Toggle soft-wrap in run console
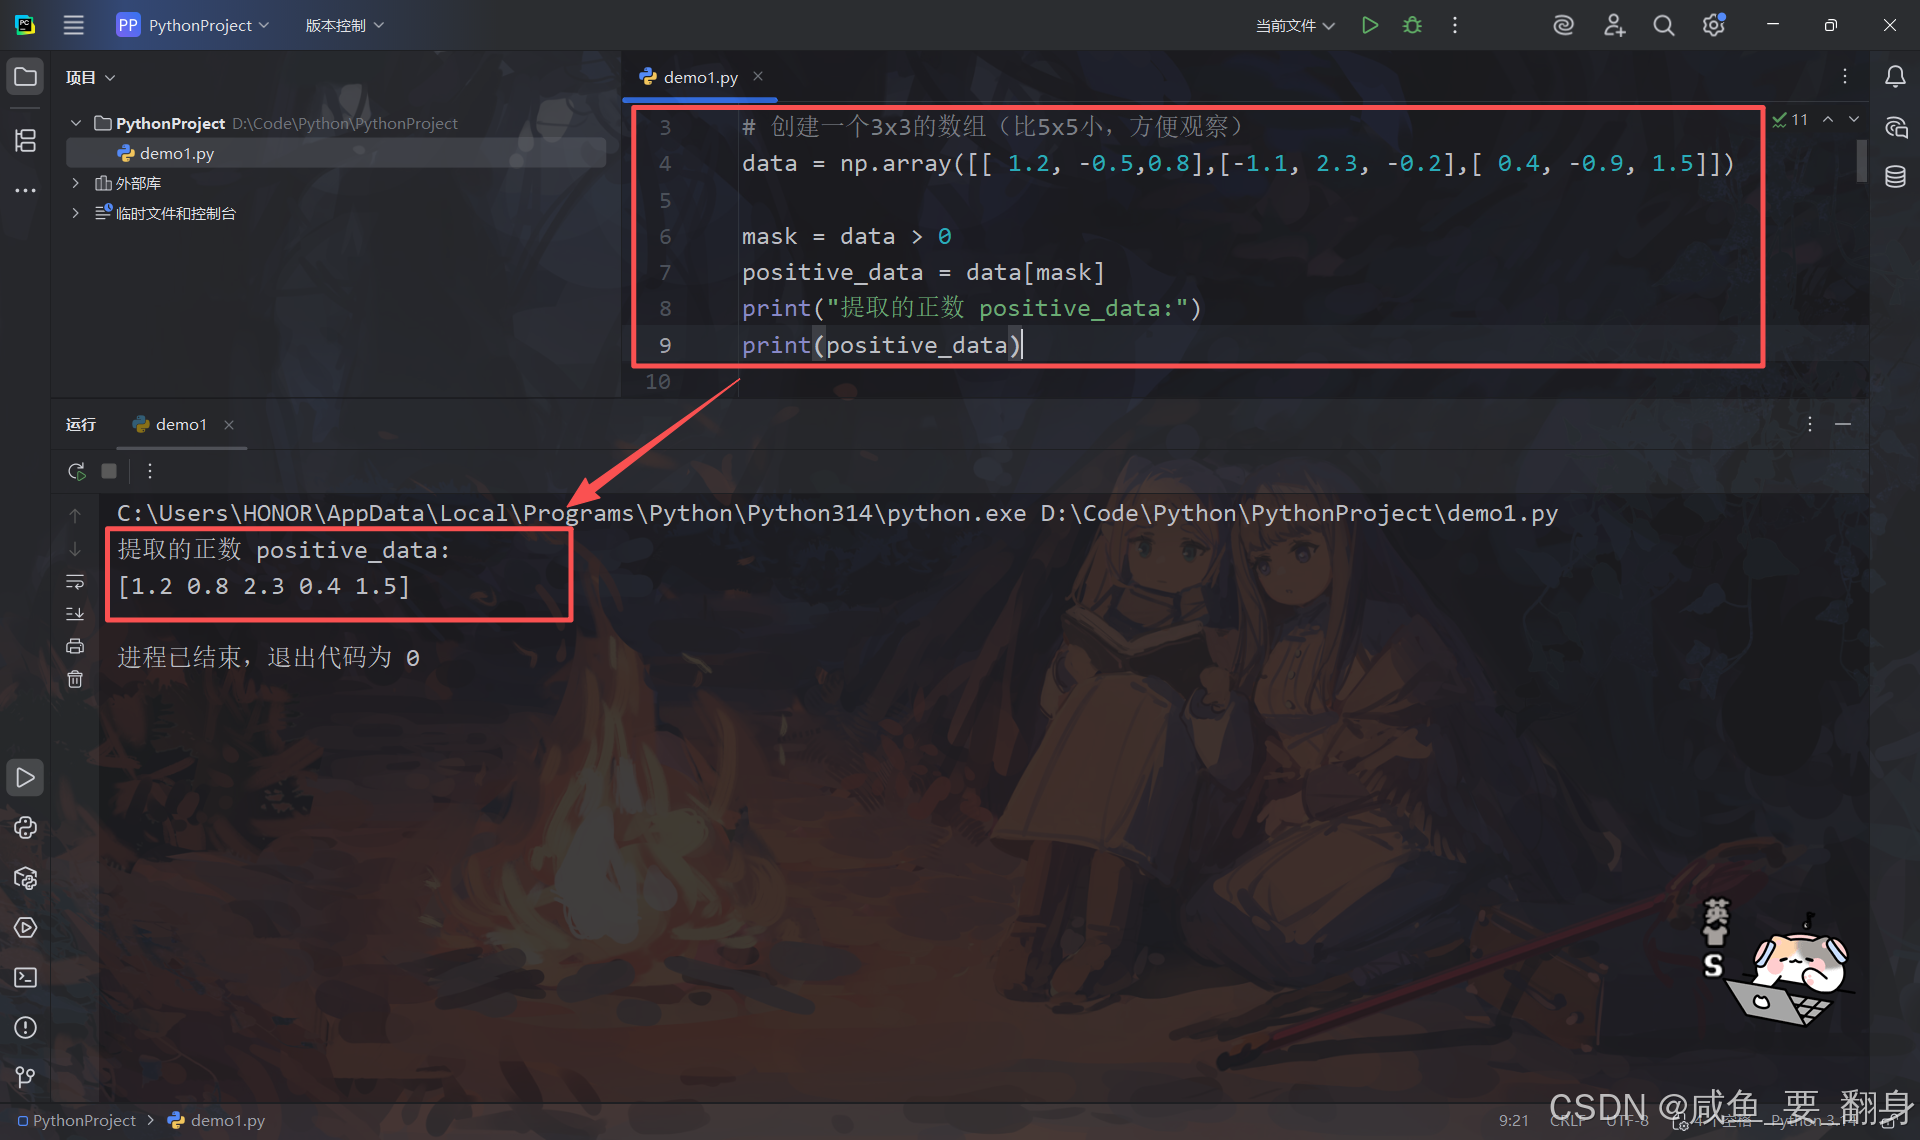 [75, 581]
